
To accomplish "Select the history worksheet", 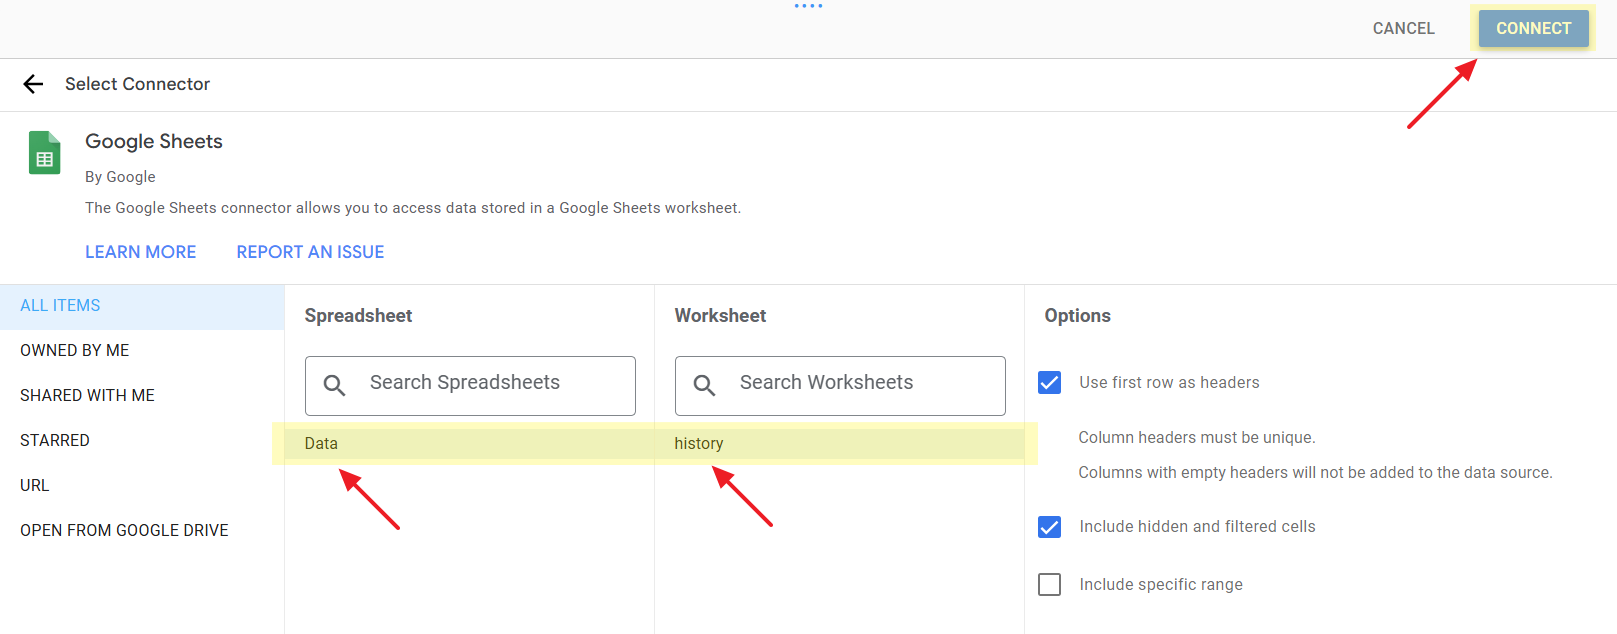I will pos(699,444).
